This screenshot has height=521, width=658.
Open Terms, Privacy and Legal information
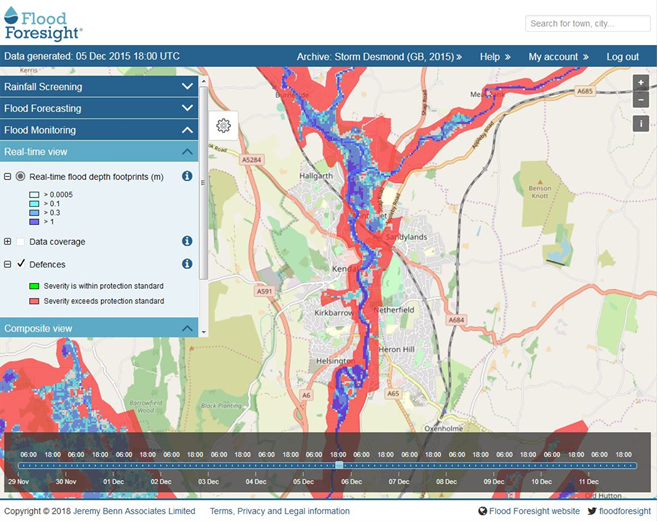[280, 511]
